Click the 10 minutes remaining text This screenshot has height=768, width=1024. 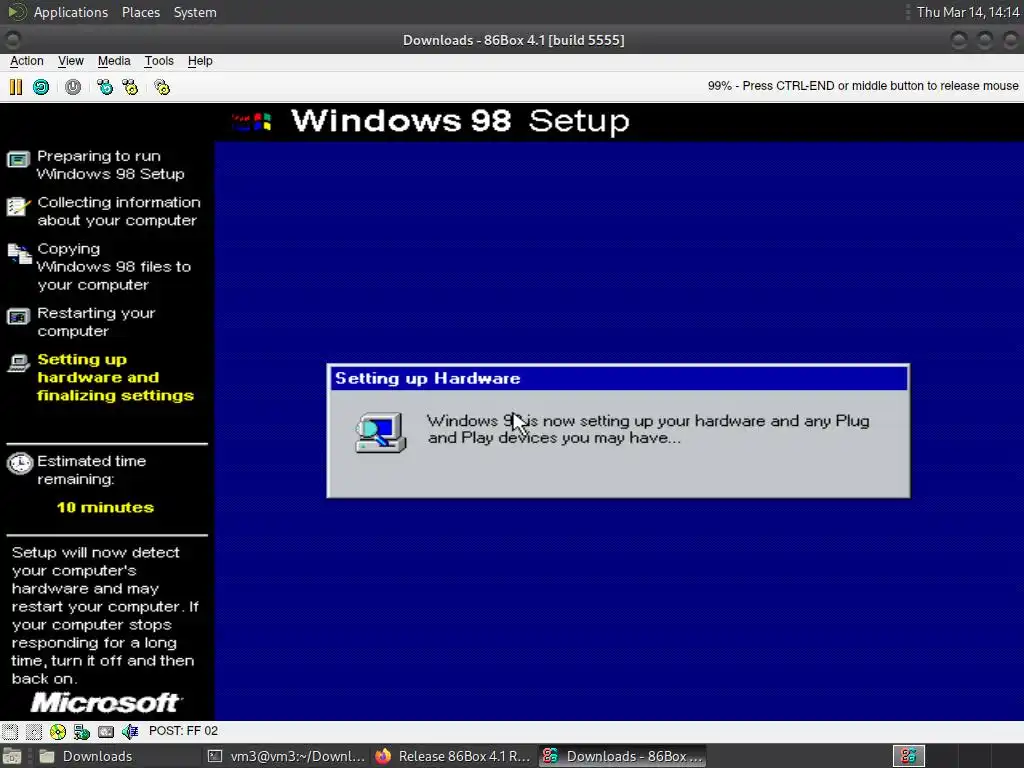click(105, 507)
